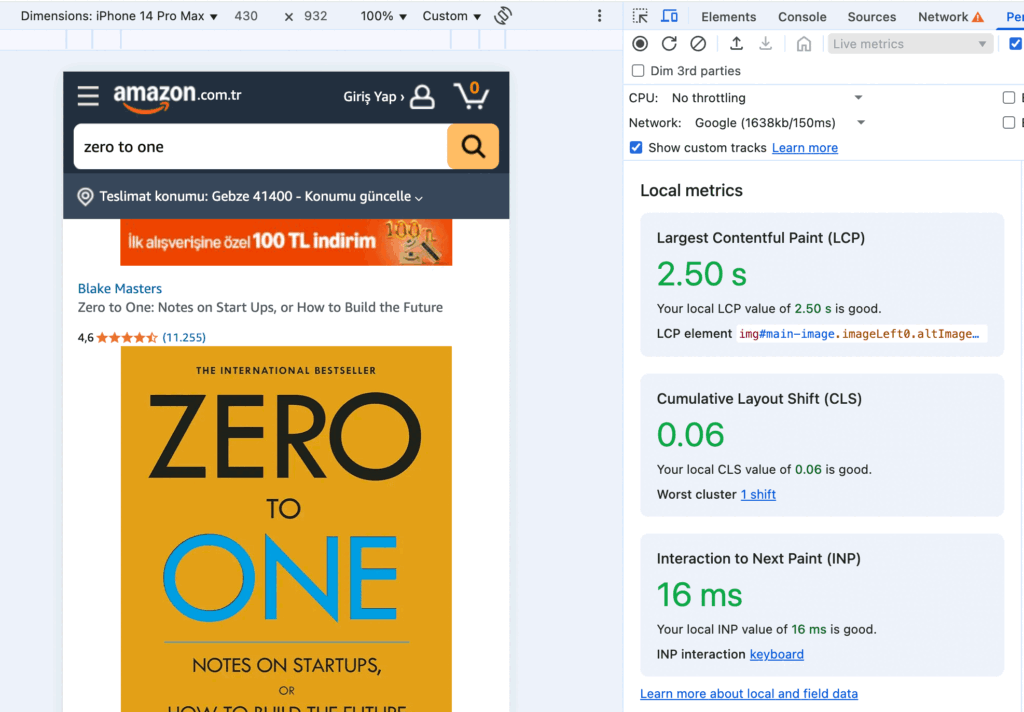Open the Live metrics dropdown
The width and height of the screenshot is (1024, 712).
click(910, 44)
